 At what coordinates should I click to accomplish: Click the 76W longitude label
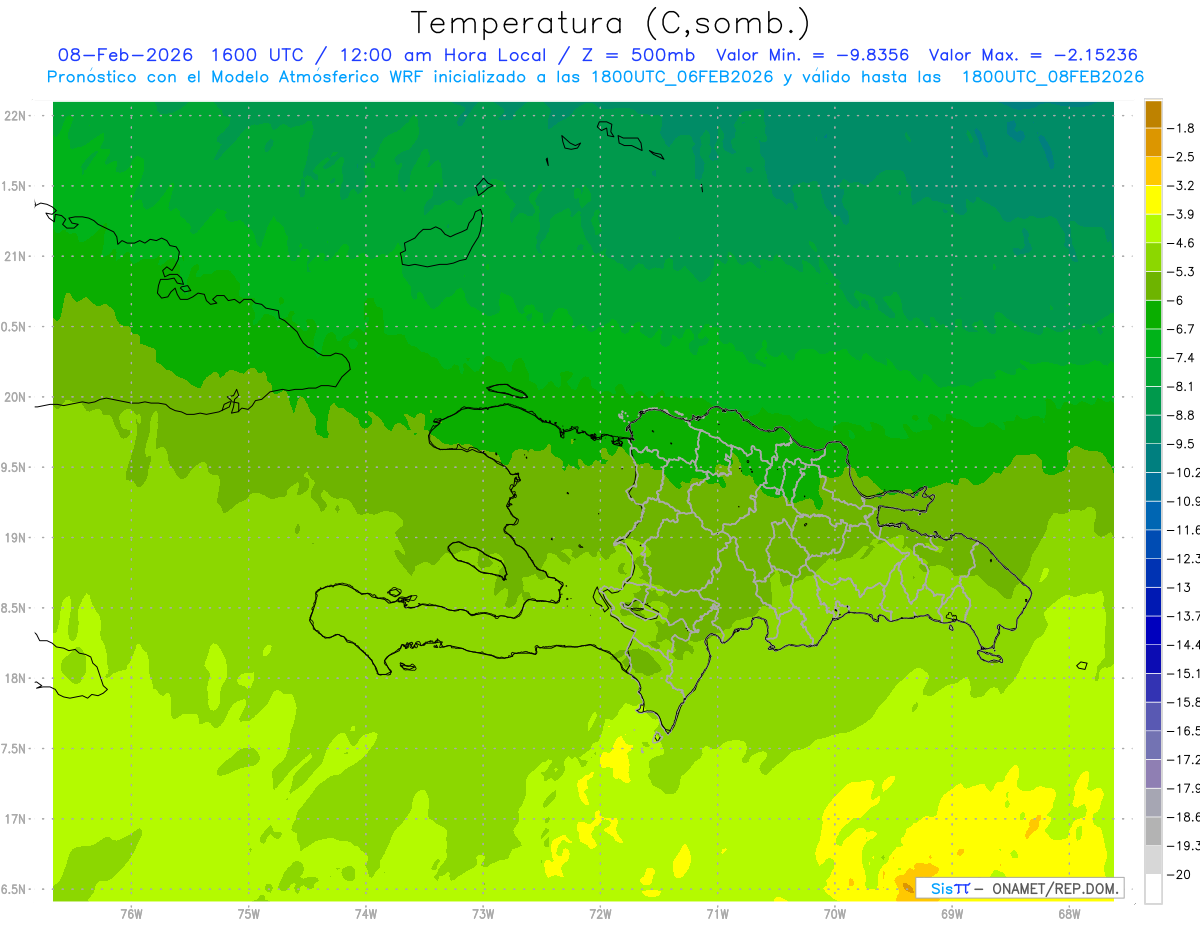(x=131, y=914)
